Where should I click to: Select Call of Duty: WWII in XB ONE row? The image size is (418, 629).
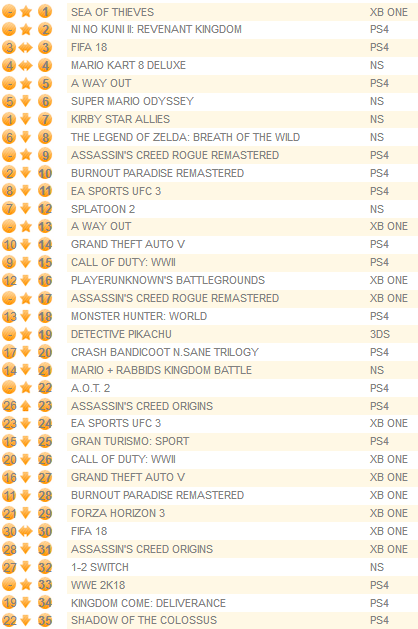tap(123, 459)
